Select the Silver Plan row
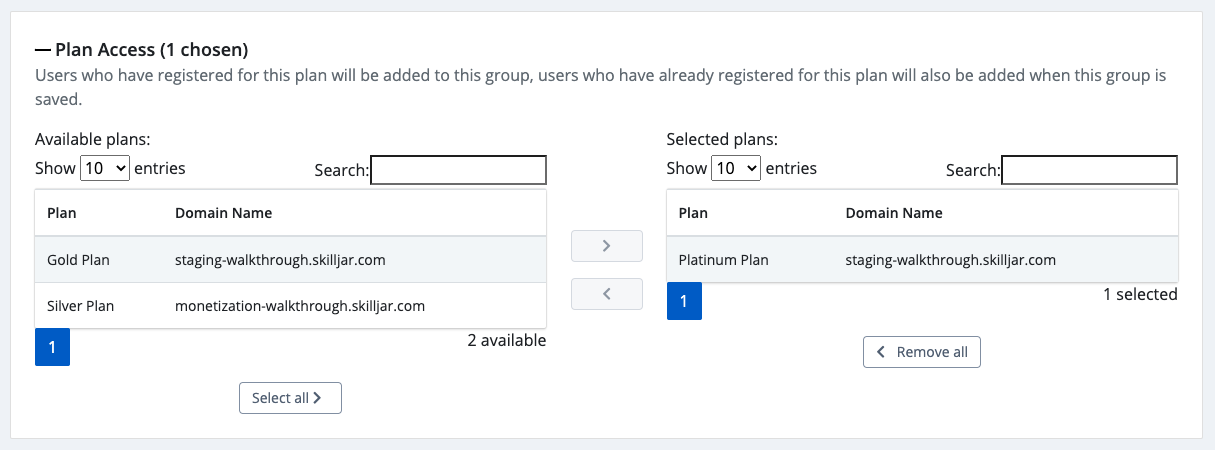The height and width of the screenshot is (450, 1215). pos(291,306)
